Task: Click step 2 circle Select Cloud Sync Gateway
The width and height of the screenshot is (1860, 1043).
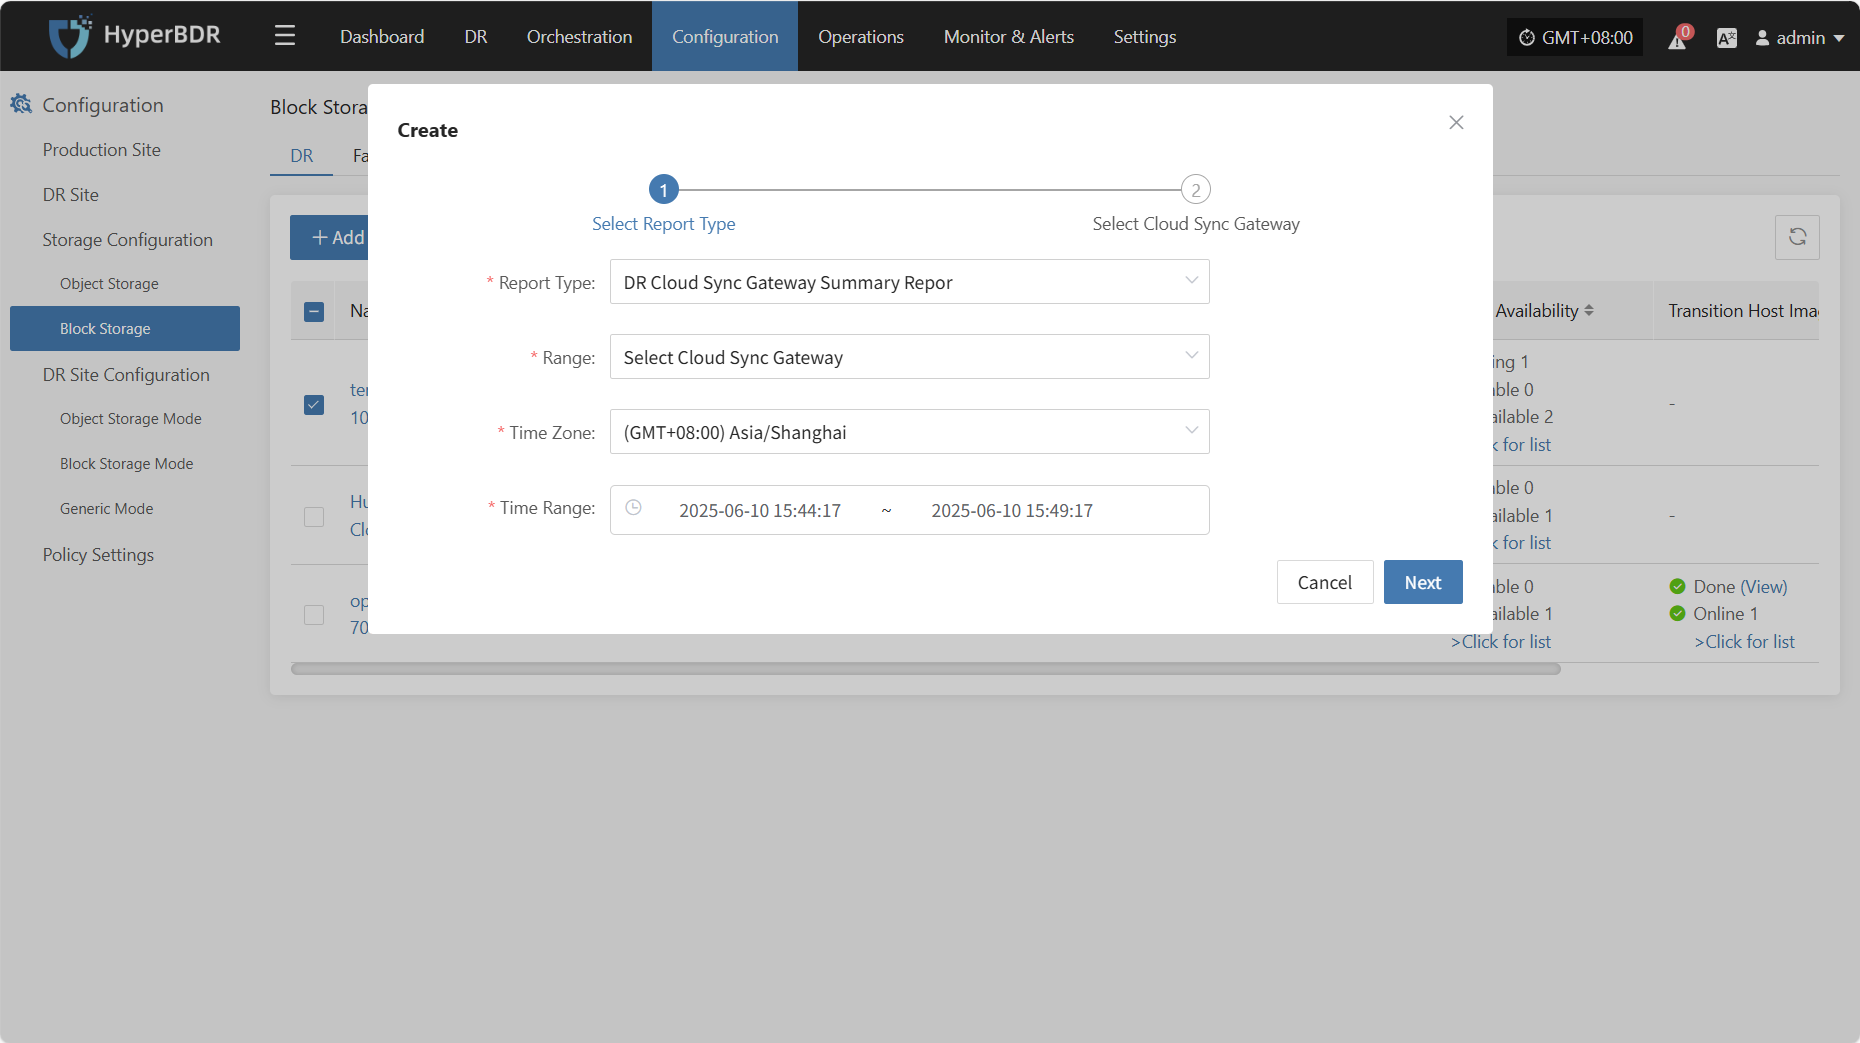Action: (x=1196, y=189)
